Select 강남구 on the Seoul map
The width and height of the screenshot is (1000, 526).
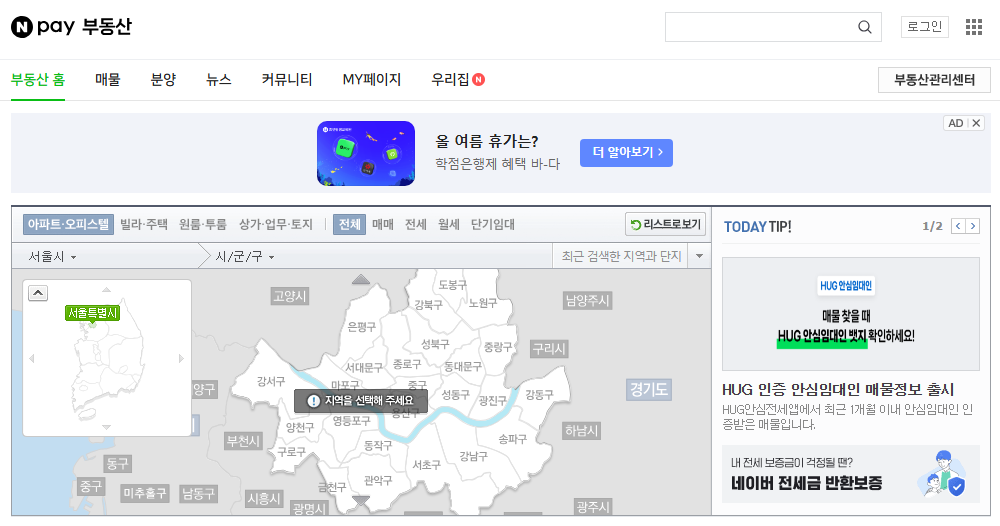[x=473, y=457]
